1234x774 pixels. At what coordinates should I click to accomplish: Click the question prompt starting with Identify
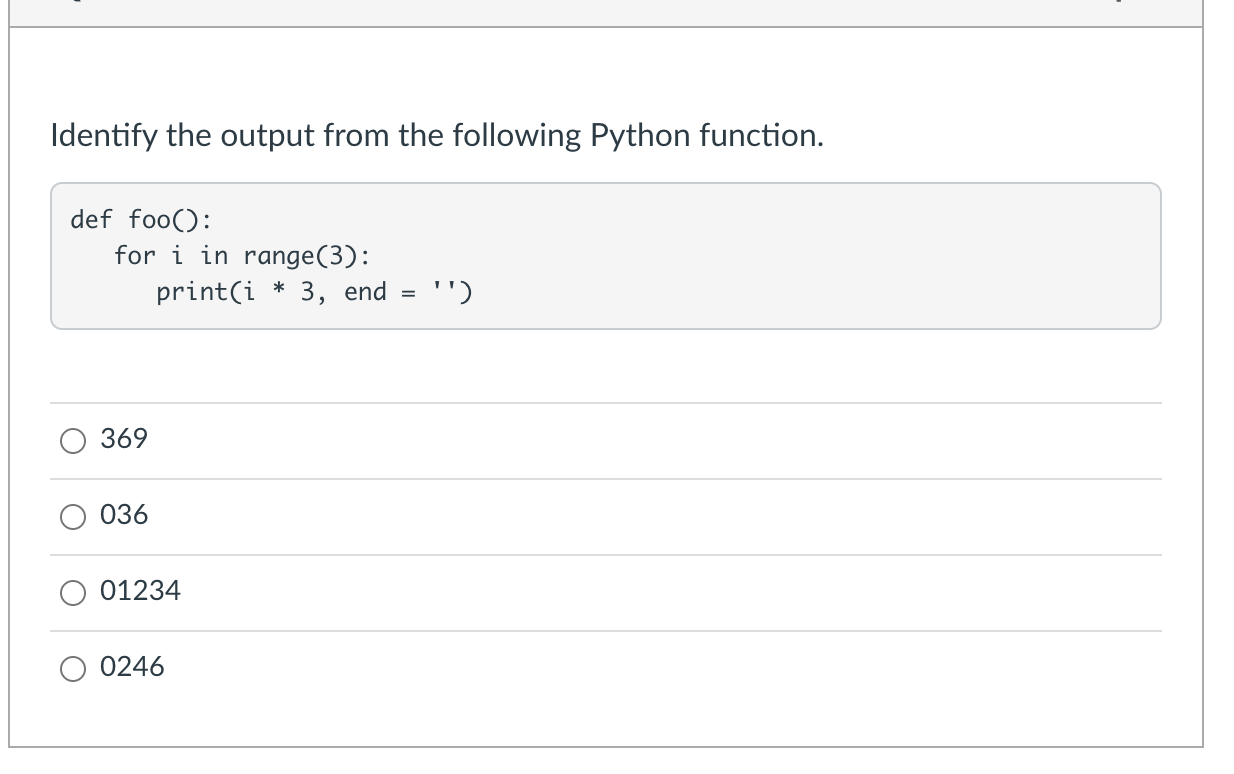[437, 136]
